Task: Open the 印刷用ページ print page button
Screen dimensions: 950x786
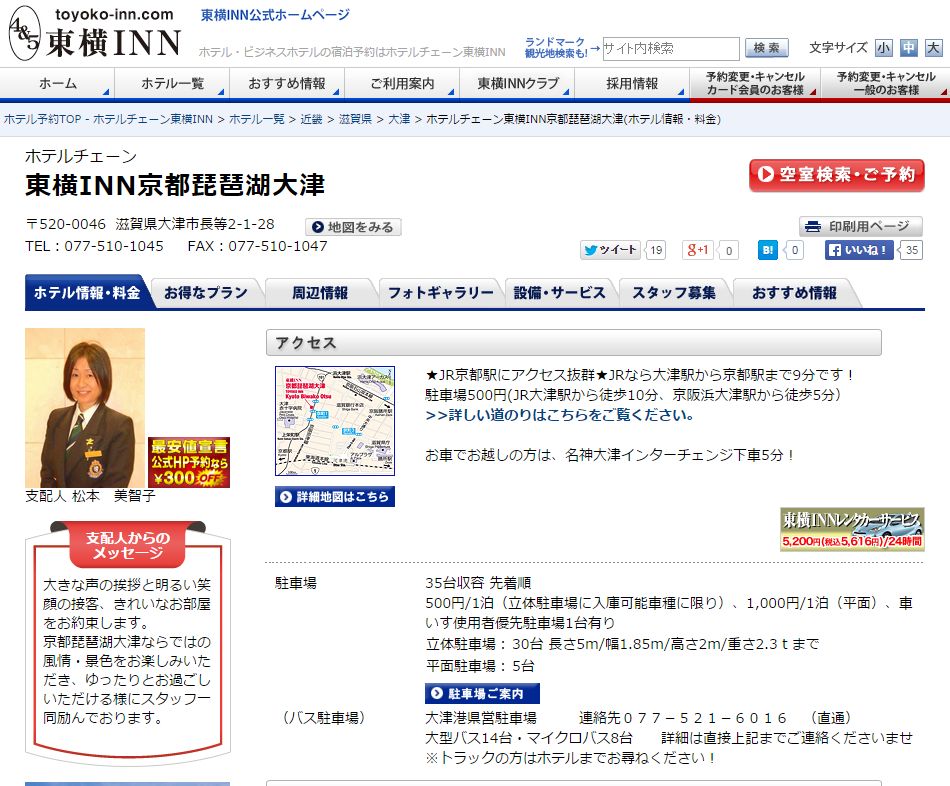Action: pyautogui.click(x=860, y=227)
